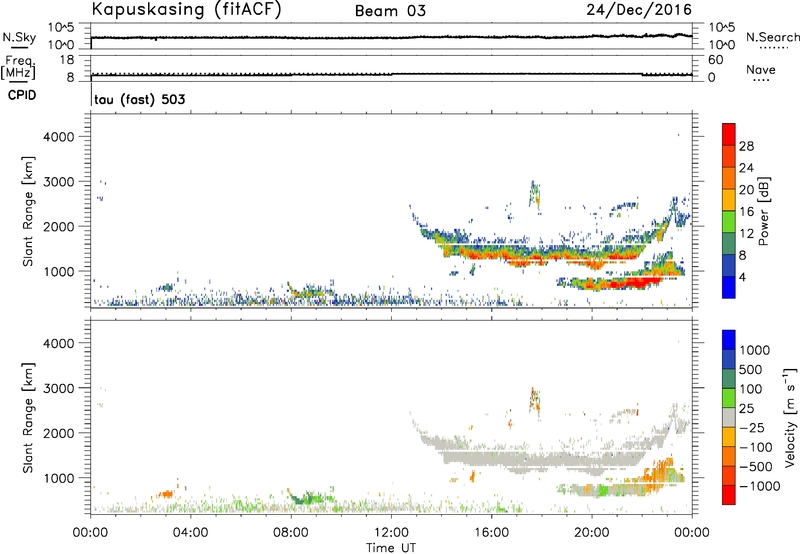Click the 'N.Search' legend label
Screen dimensions: 800x554
[772, 37]
